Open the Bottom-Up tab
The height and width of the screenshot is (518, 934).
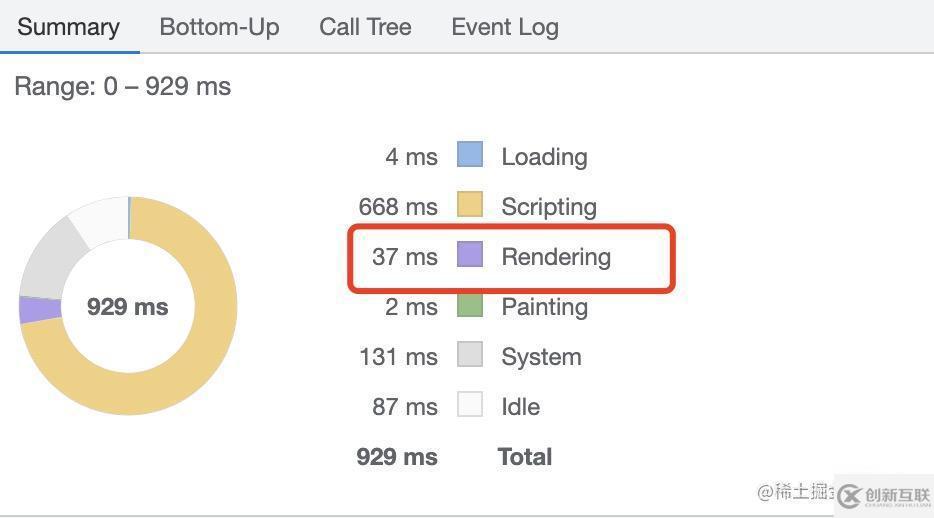(x=219, y=27)
